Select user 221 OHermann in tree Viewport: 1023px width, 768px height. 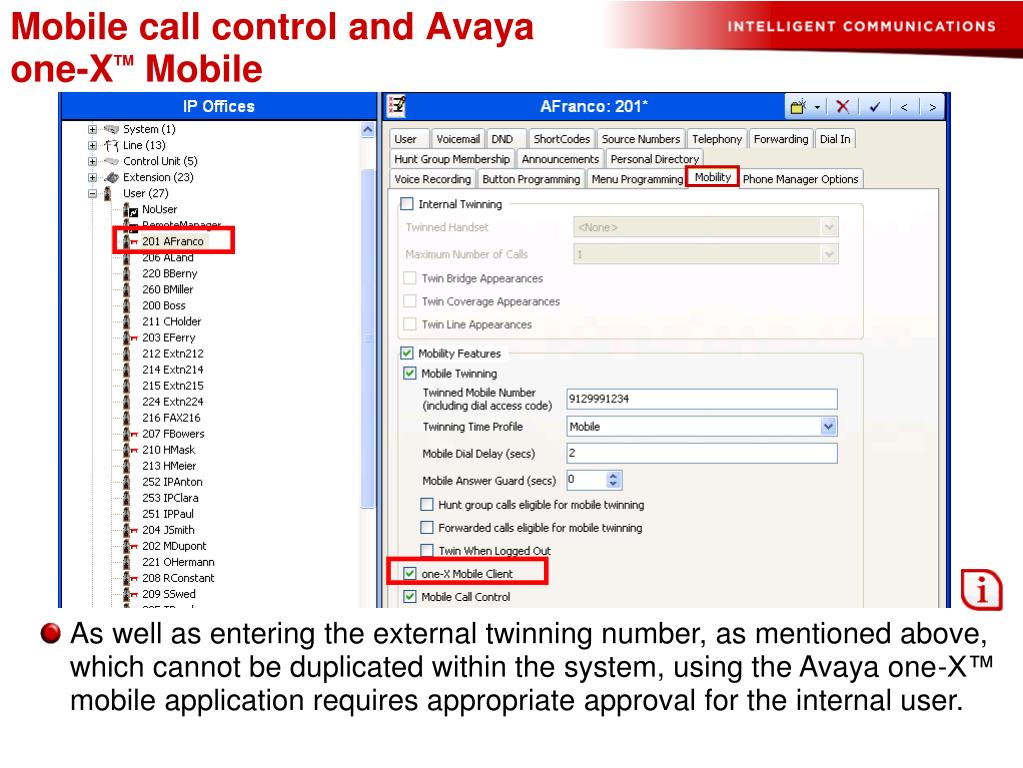pyautogui.click(x=178, y=562)
